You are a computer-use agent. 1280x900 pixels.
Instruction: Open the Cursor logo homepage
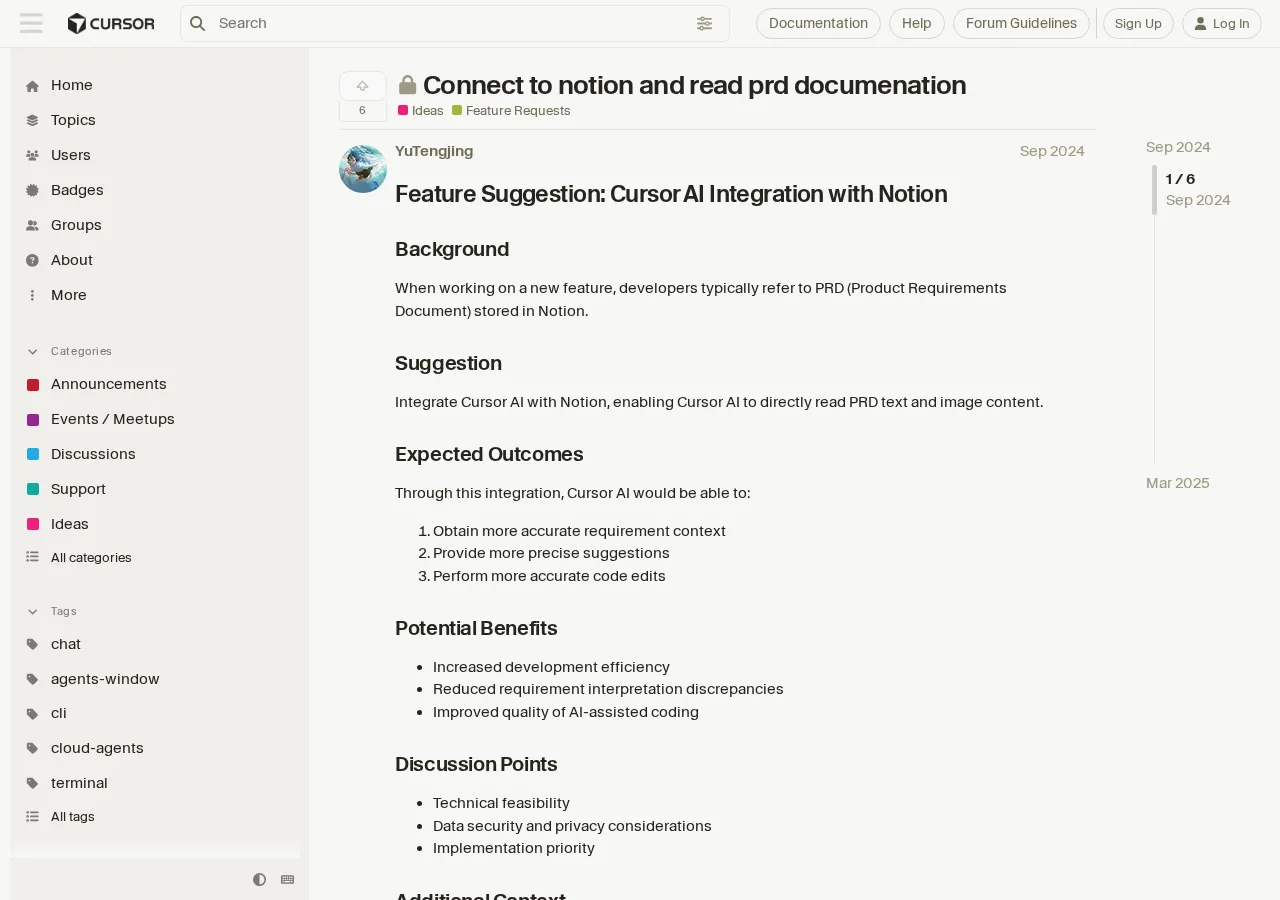[x=111, y=23]
